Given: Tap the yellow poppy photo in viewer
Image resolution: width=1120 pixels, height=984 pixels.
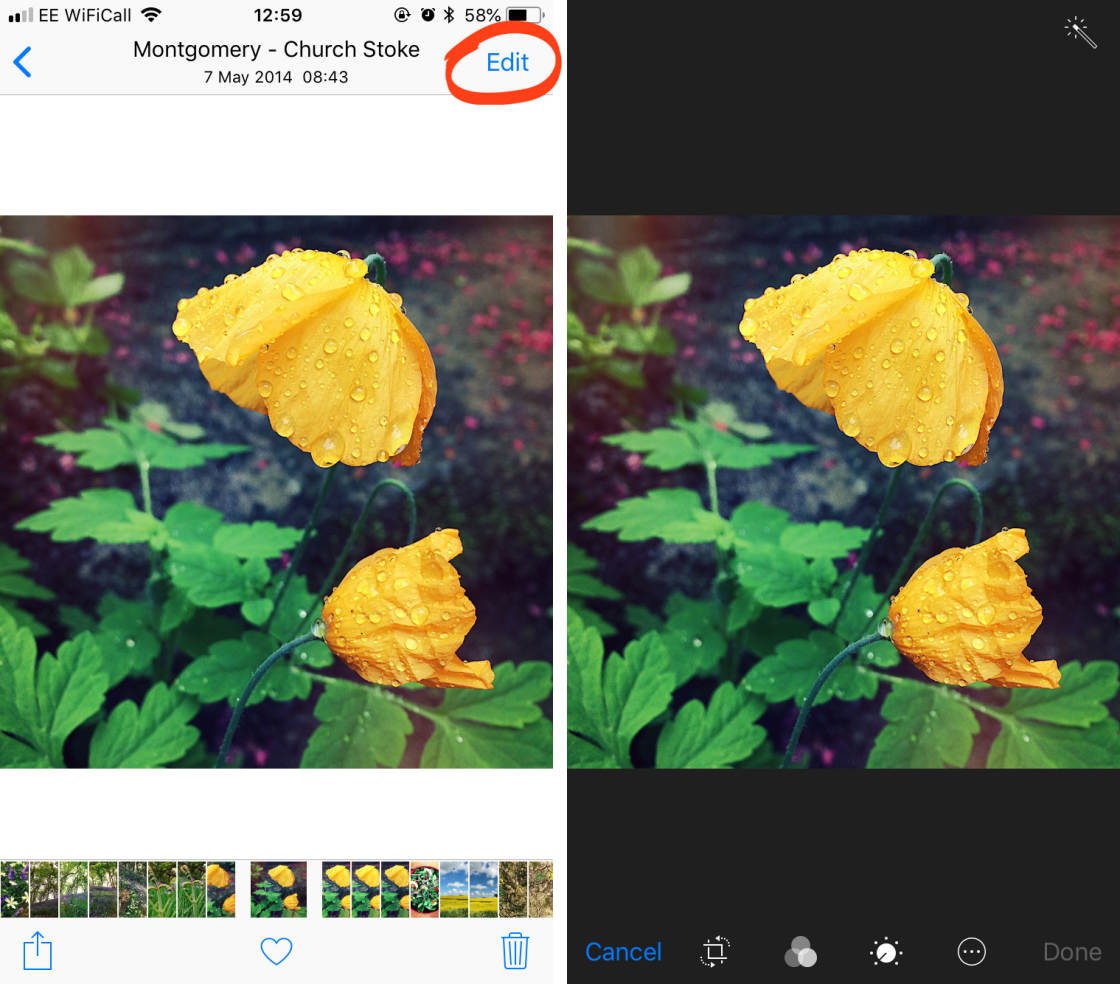Looking at the screenshot, I should point(276,492).
